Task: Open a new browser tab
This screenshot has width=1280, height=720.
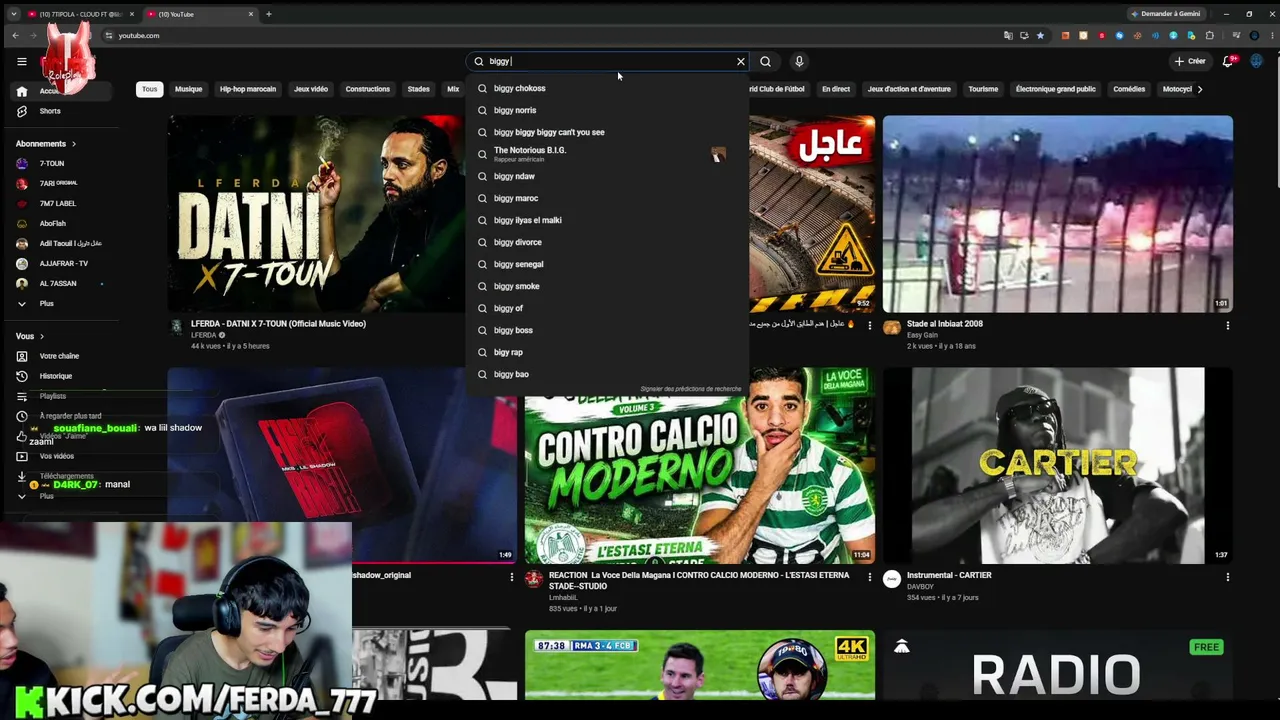Action: pyautogui.click(x=268, y=14)
